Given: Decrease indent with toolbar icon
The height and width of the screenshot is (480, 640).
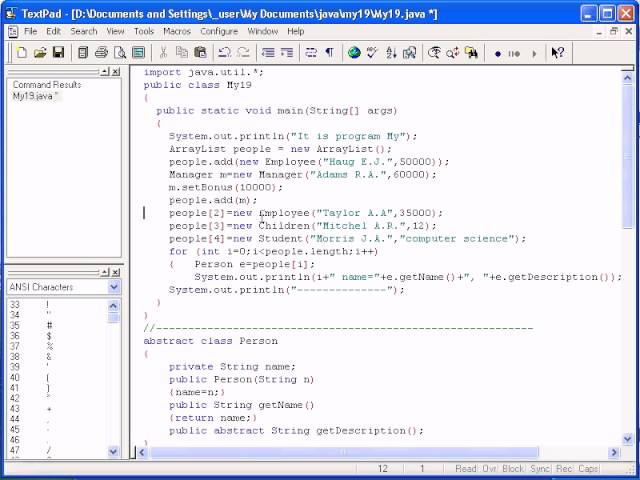Looking at the screenshot, I should tap(268, 53).
